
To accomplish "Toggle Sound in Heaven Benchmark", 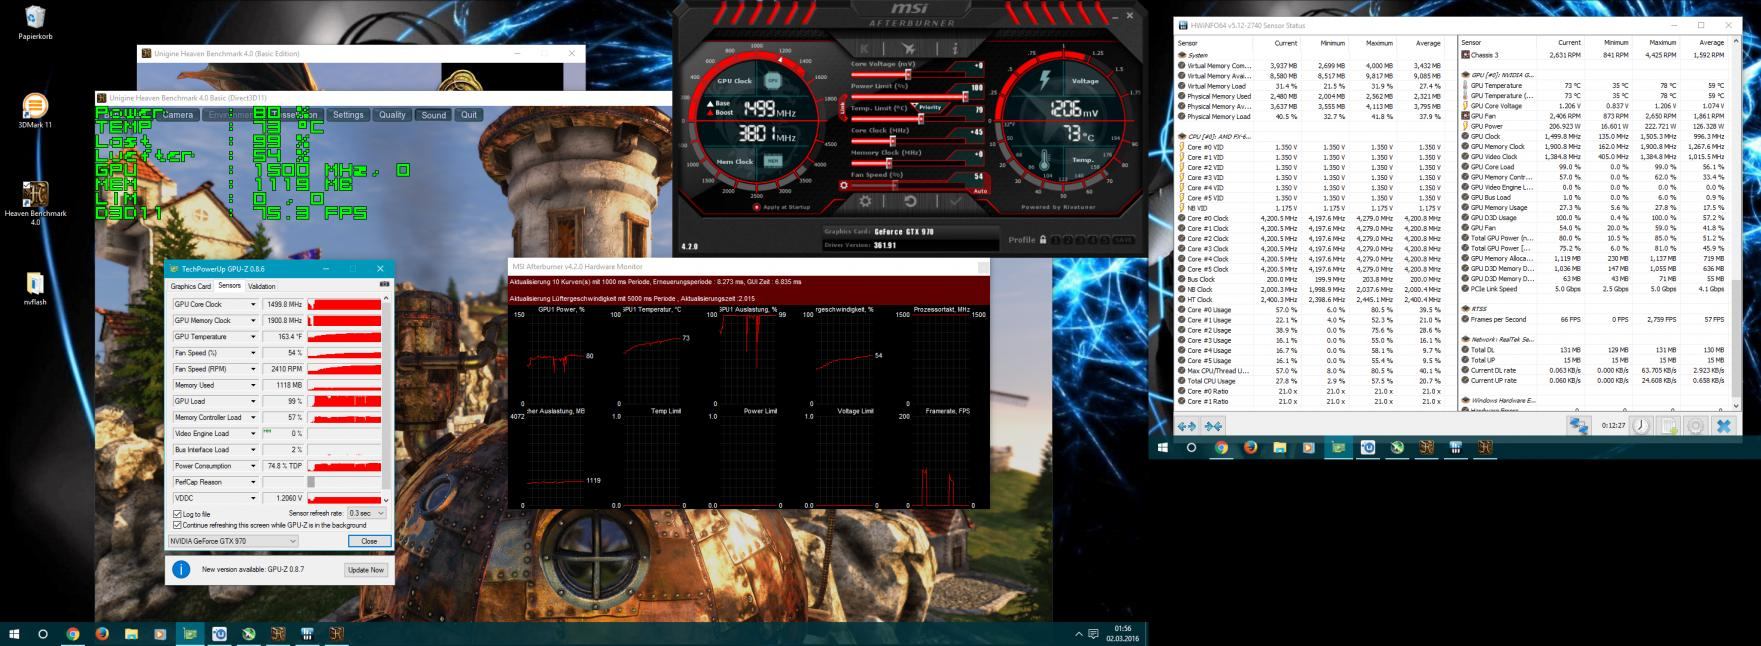I will [434, 115].
